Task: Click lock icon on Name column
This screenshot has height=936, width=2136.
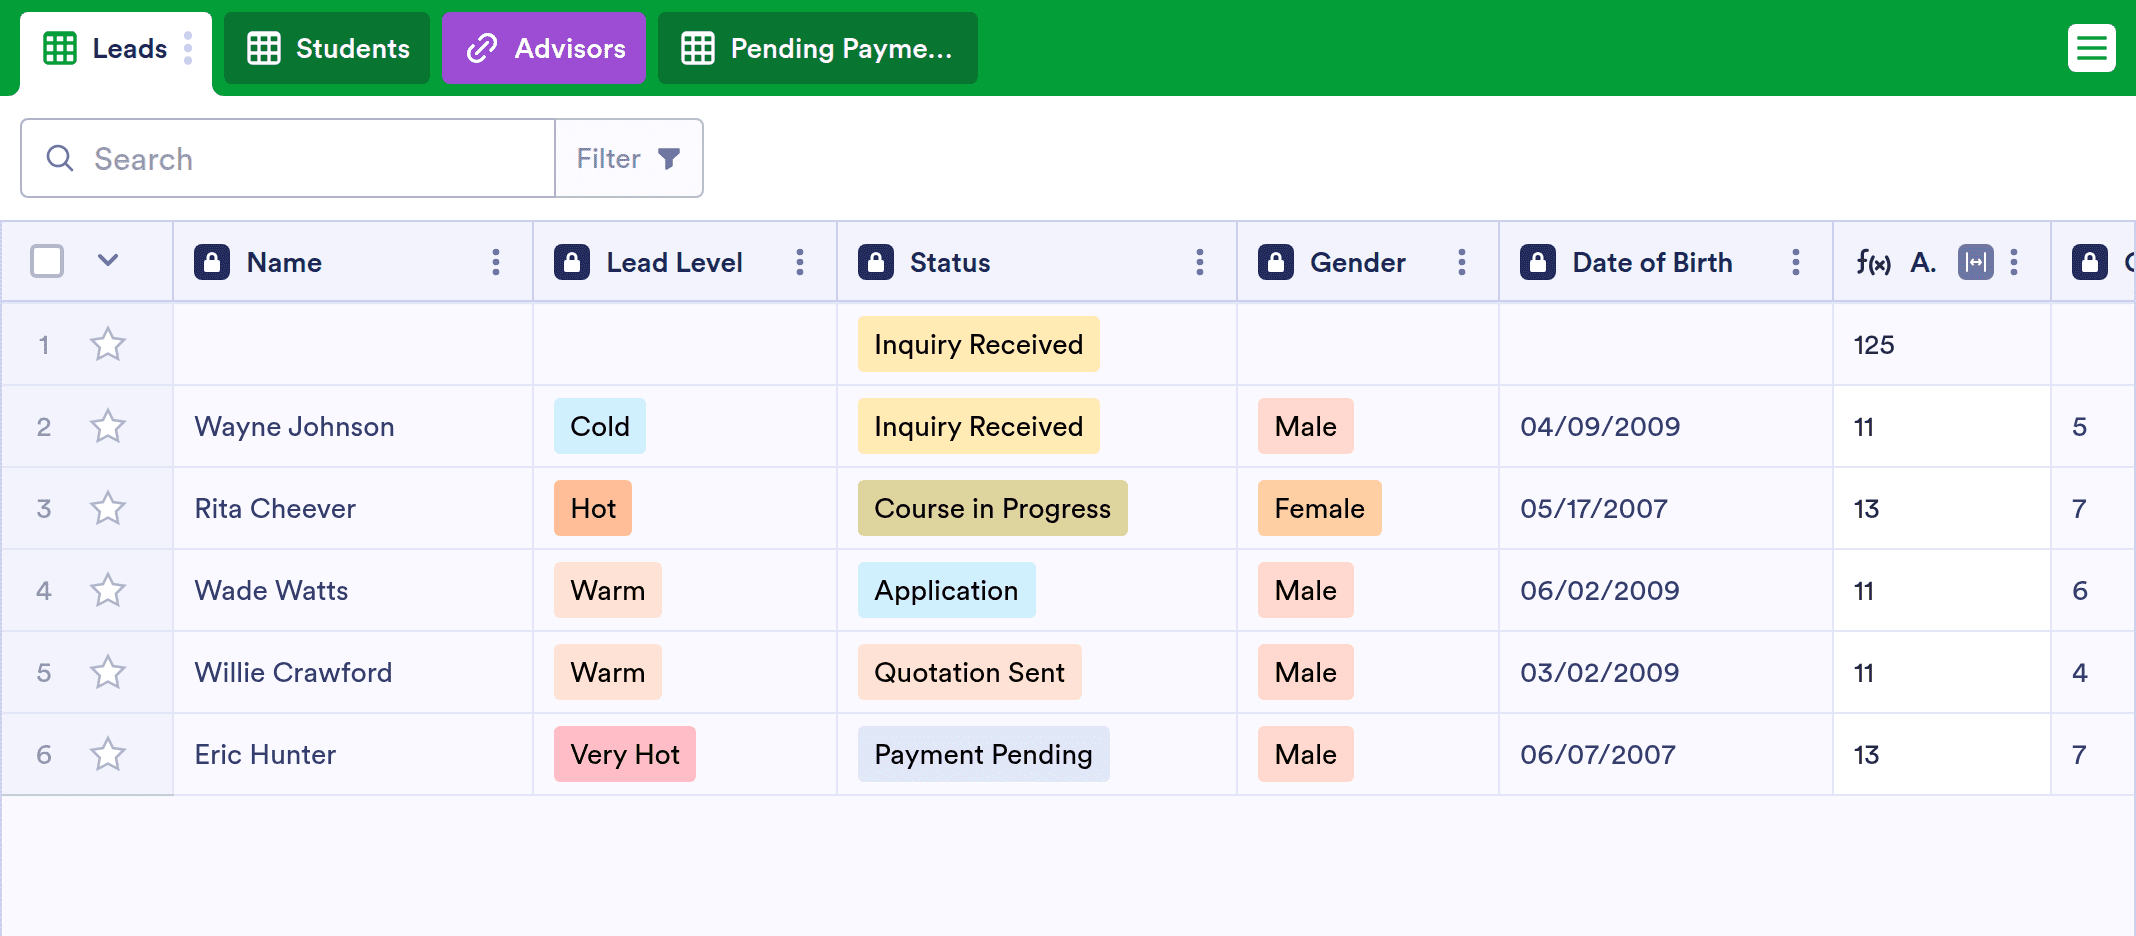Action: pyautogui.click(x=212, y=262)
